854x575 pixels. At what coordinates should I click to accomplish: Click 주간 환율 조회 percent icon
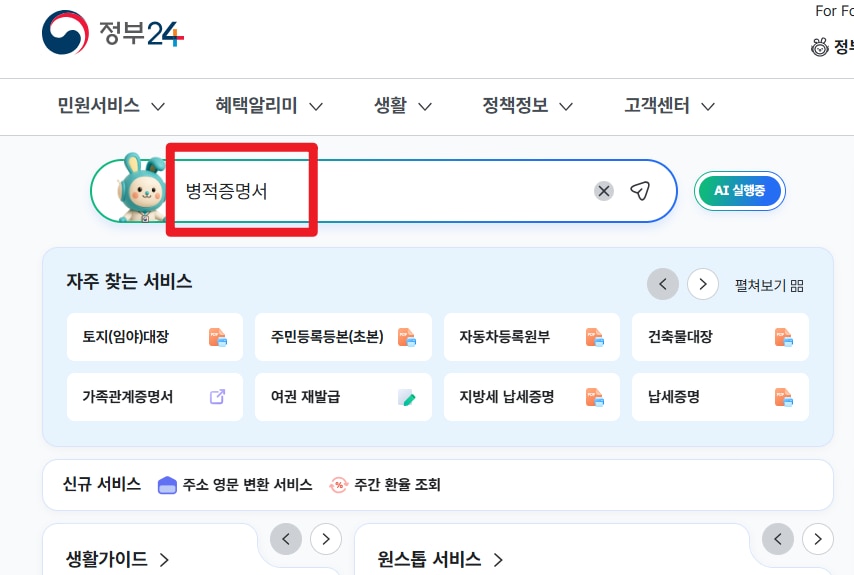(x=338, y=485)
